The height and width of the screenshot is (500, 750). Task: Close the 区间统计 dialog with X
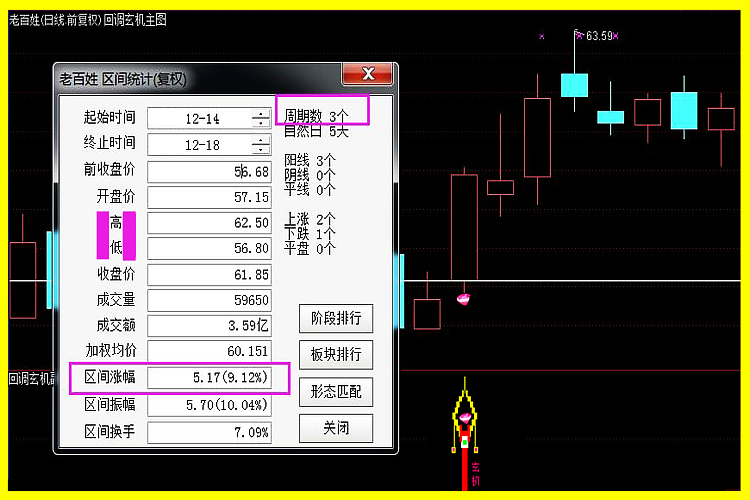[367, 75]
